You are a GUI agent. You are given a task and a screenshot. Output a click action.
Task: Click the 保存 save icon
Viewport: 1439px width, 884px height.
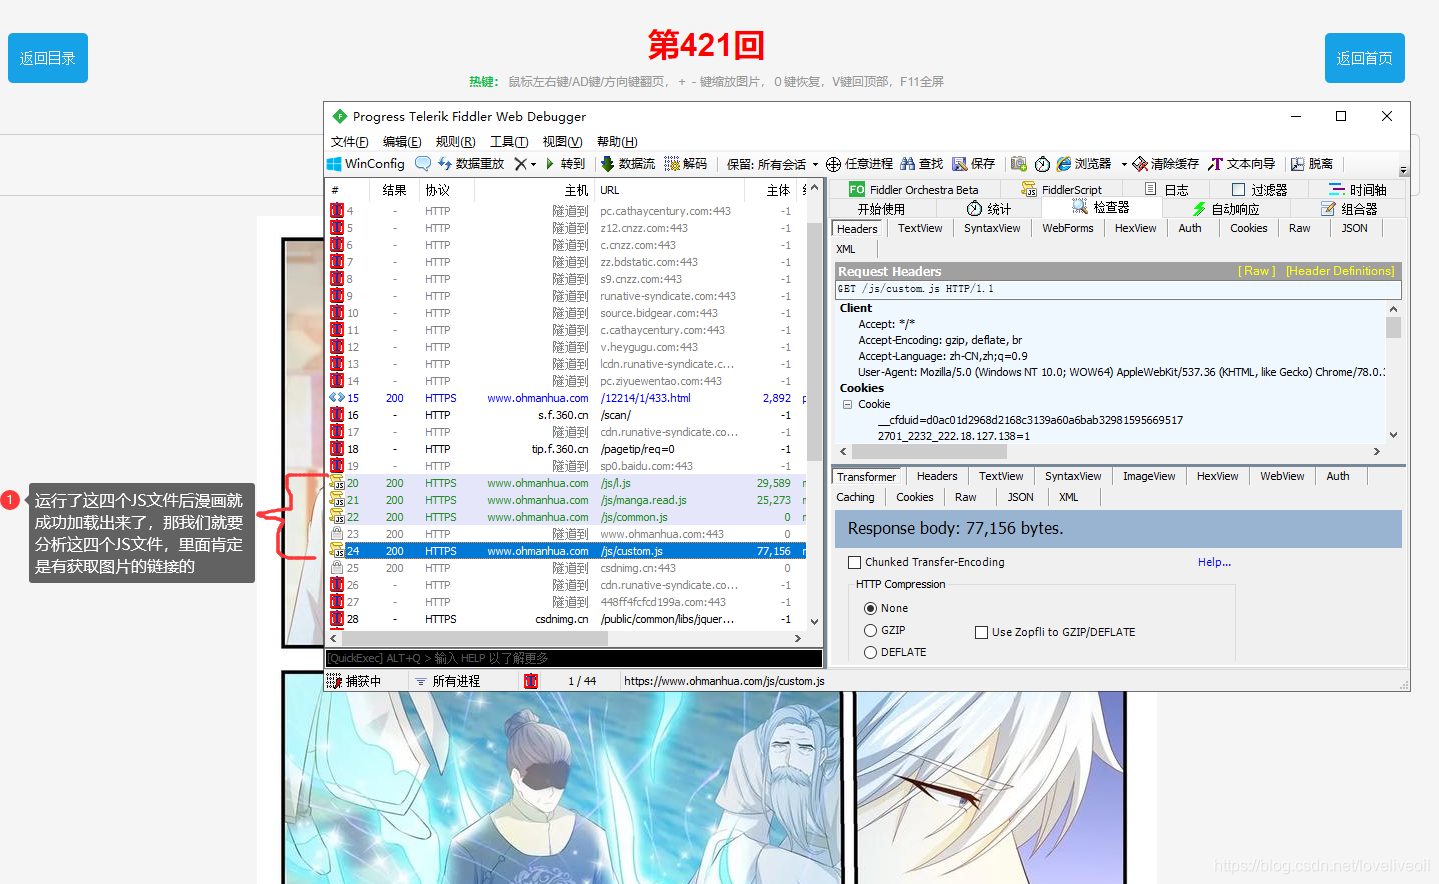tap(960, 164)
